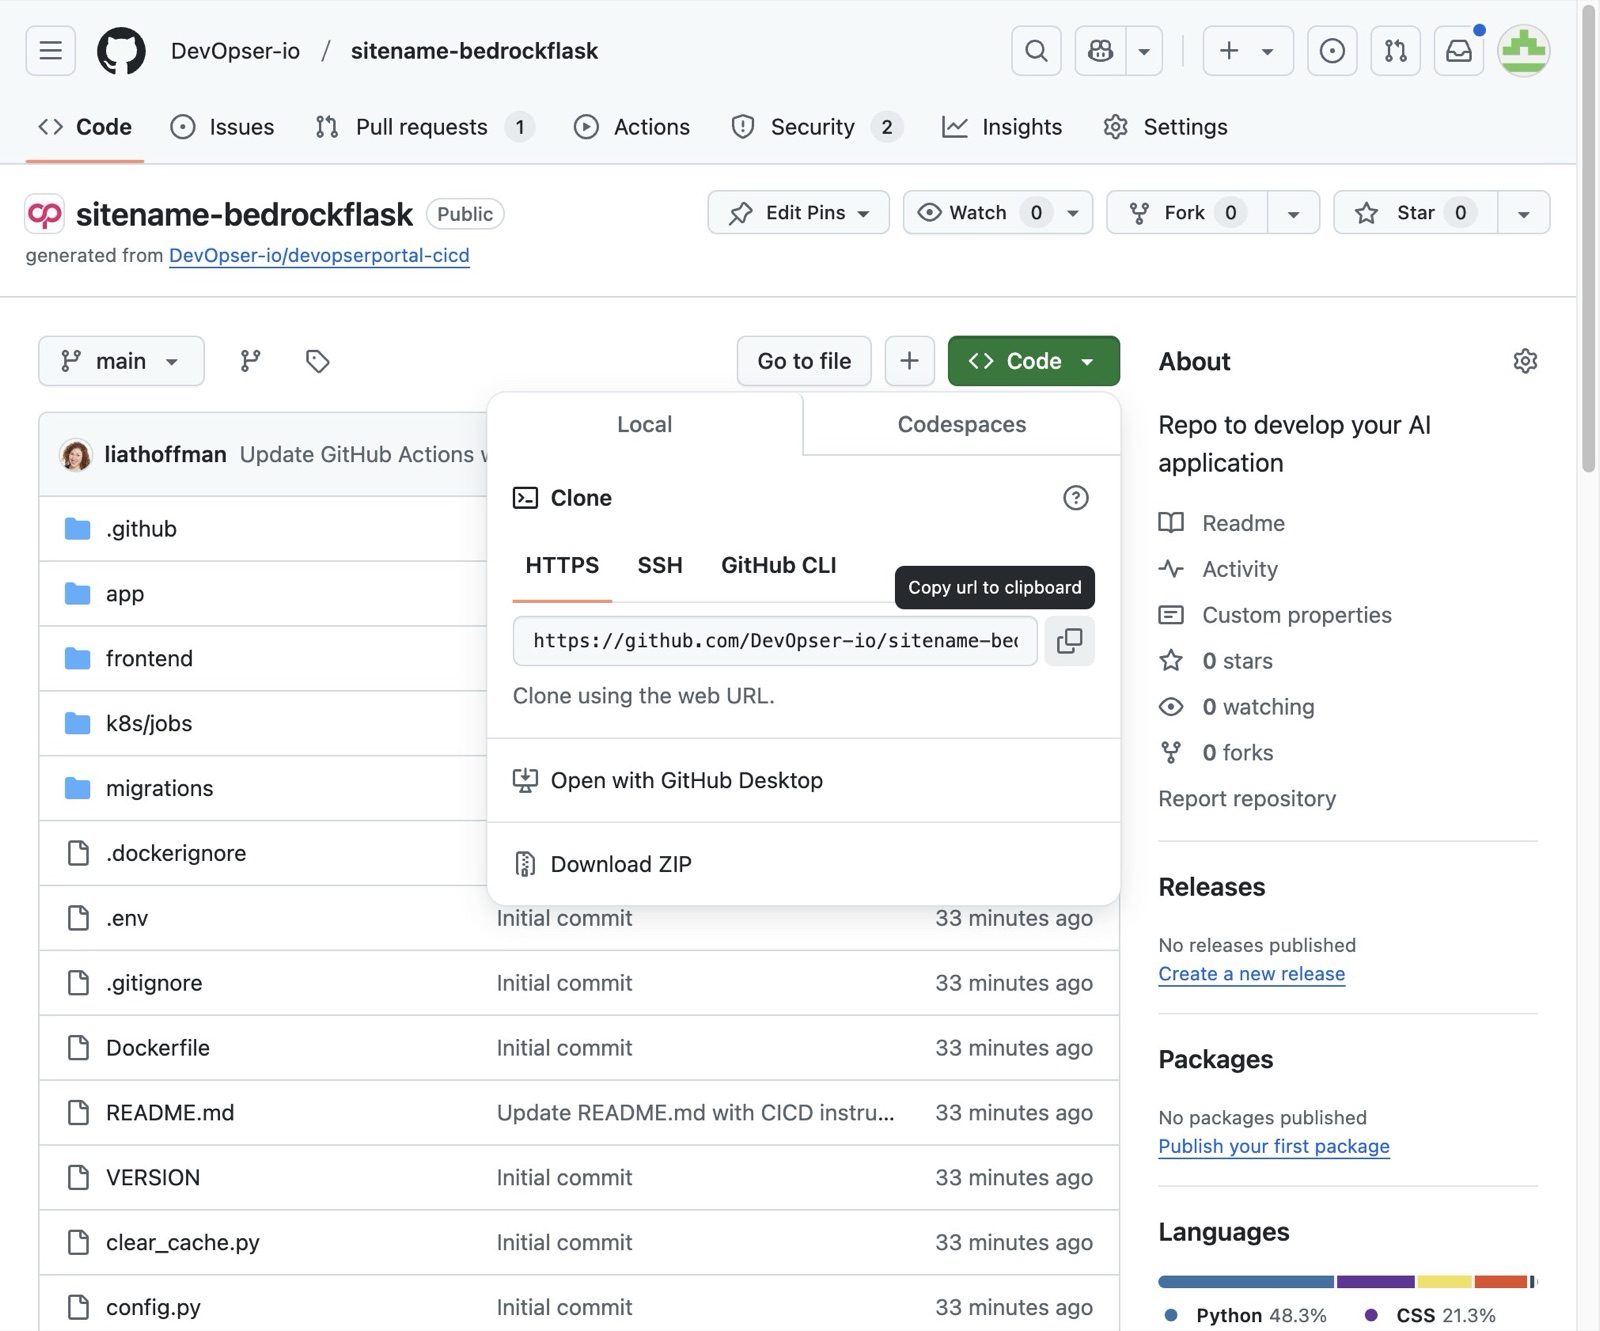Open the search magnifier in header

(x=1036, y=51)
